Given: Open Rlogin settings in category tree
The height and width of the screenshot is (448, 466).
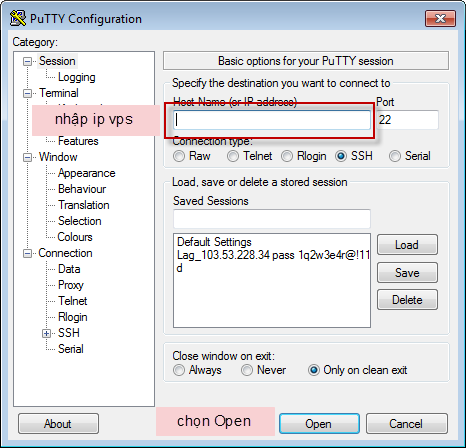Looking at the screenshot, I should coord(73,317).
